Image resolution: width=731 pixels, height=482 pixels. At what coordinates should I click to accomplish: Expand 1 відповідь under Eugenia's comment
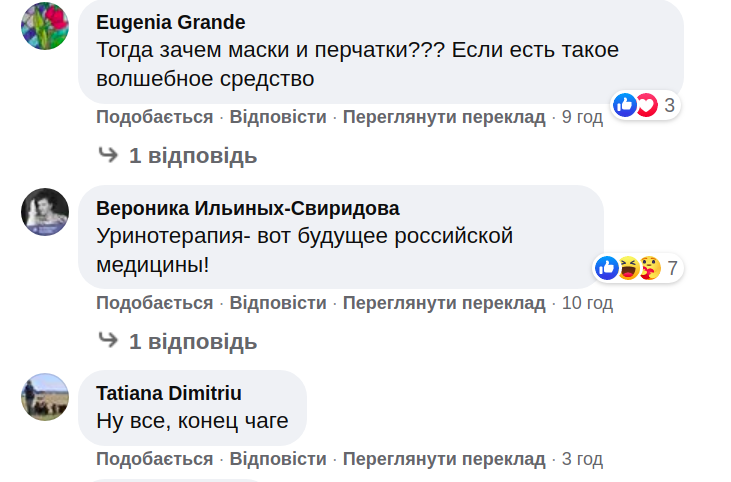(192, 155)
